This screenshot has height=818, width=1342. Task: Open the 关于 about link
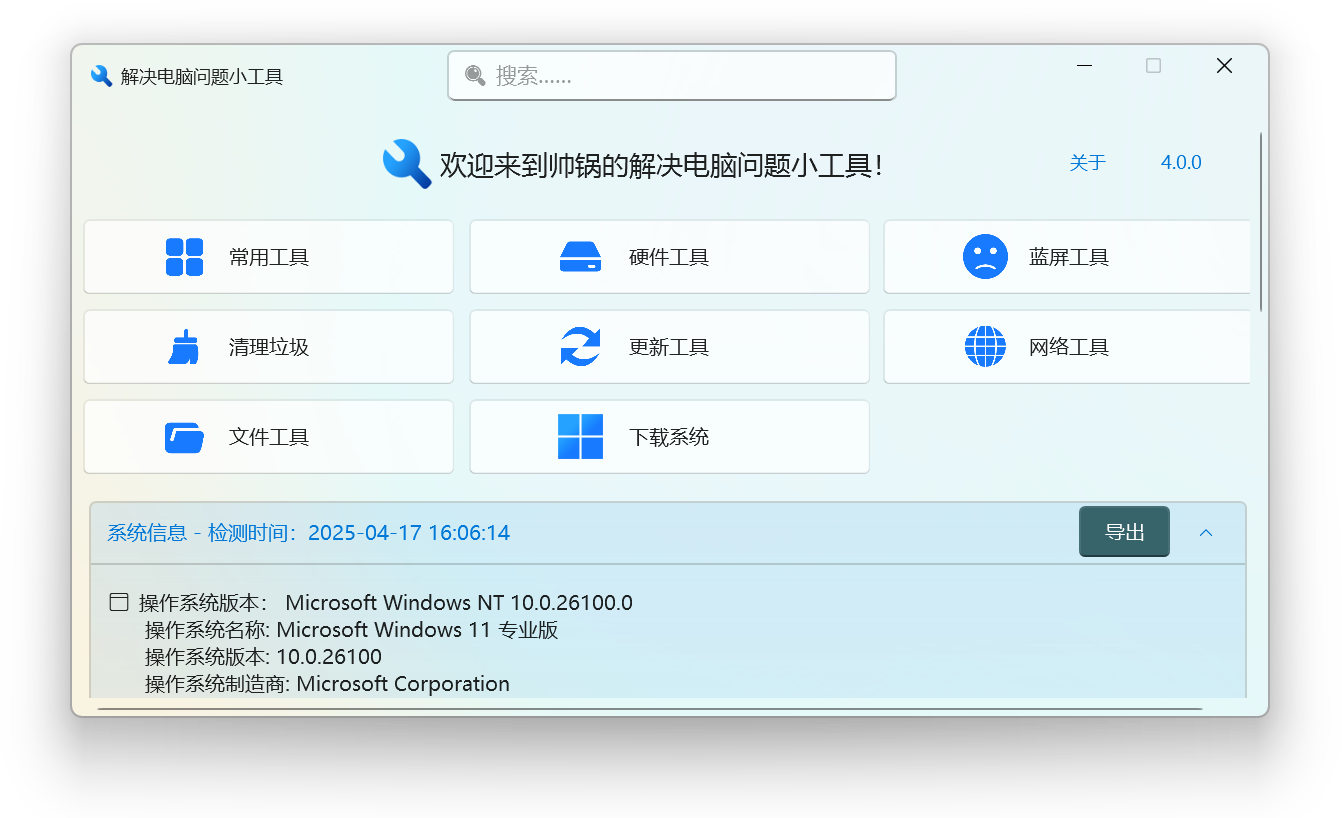pos(1087,162)
